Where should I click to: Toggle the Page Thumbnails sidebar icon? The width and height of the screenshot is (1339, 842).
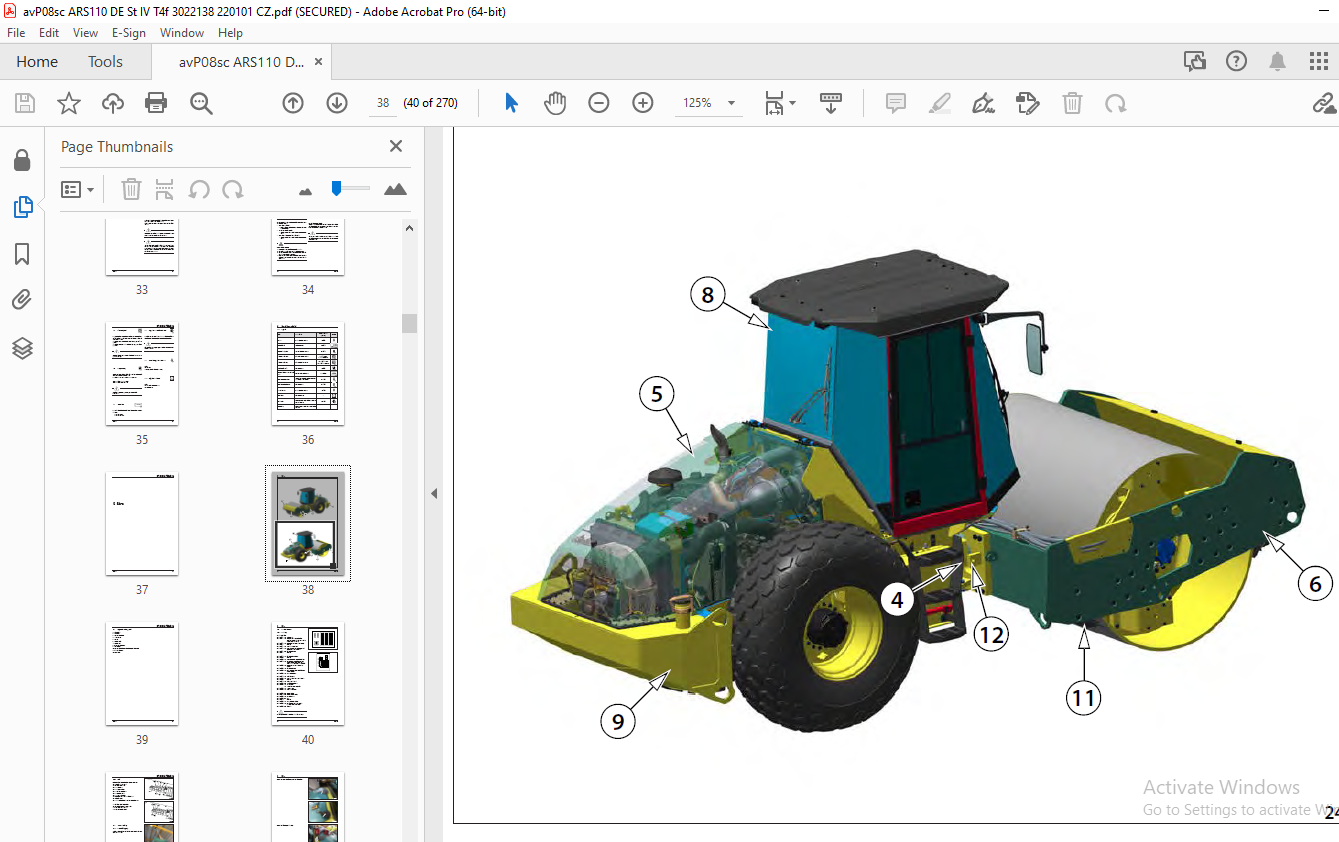22,207
